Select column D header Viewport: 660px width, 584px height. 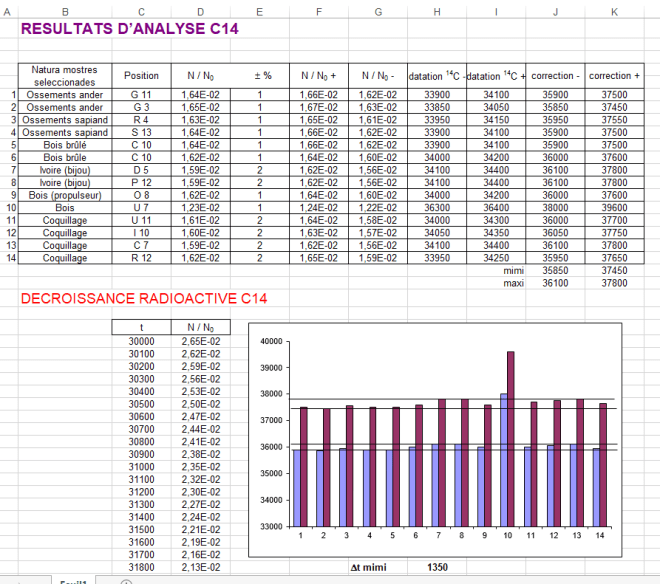[x=200, y=12]
